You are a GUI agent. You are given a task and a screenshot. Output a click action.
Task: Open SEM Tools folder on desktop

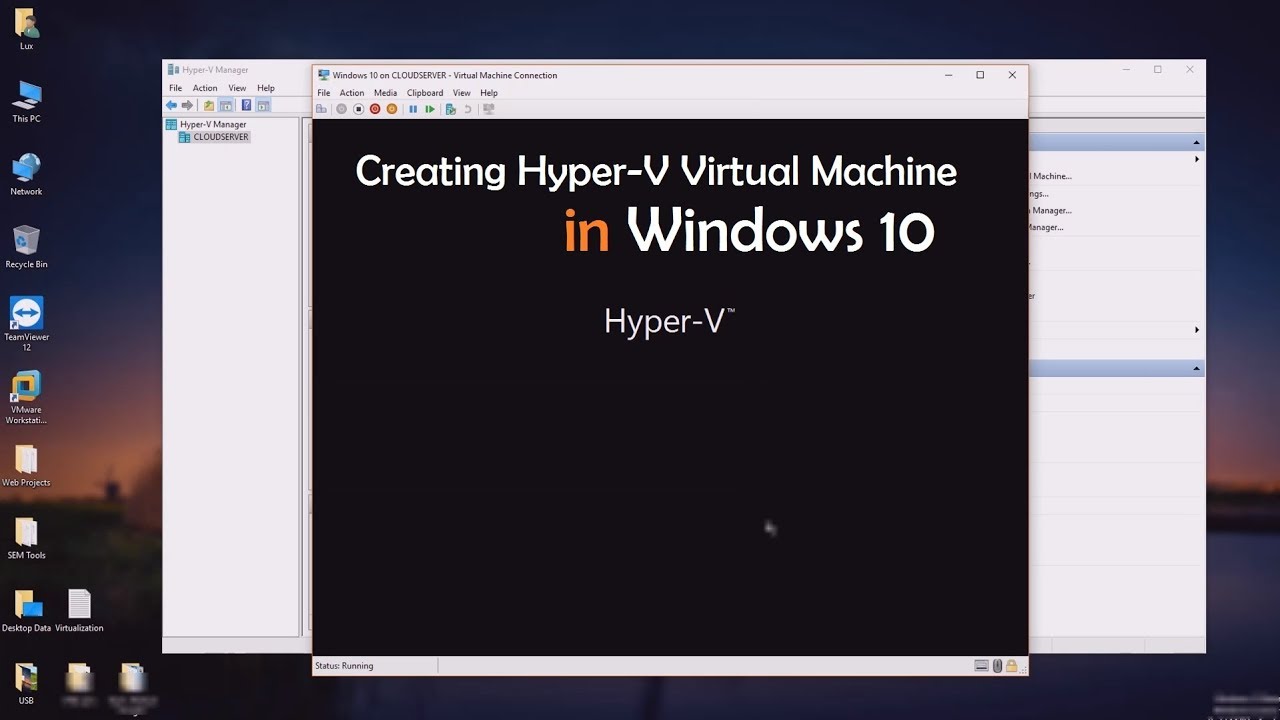pos(26,539)
